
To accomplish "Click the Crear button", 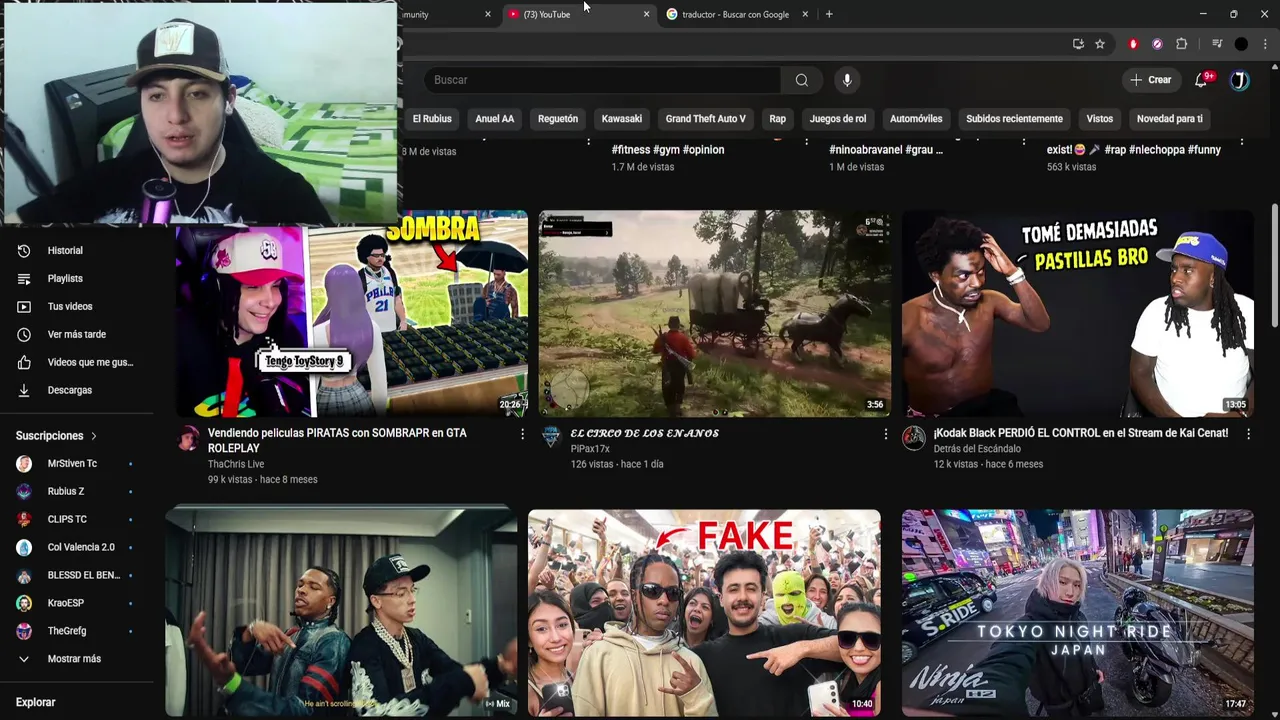I will pos(1151,80).
